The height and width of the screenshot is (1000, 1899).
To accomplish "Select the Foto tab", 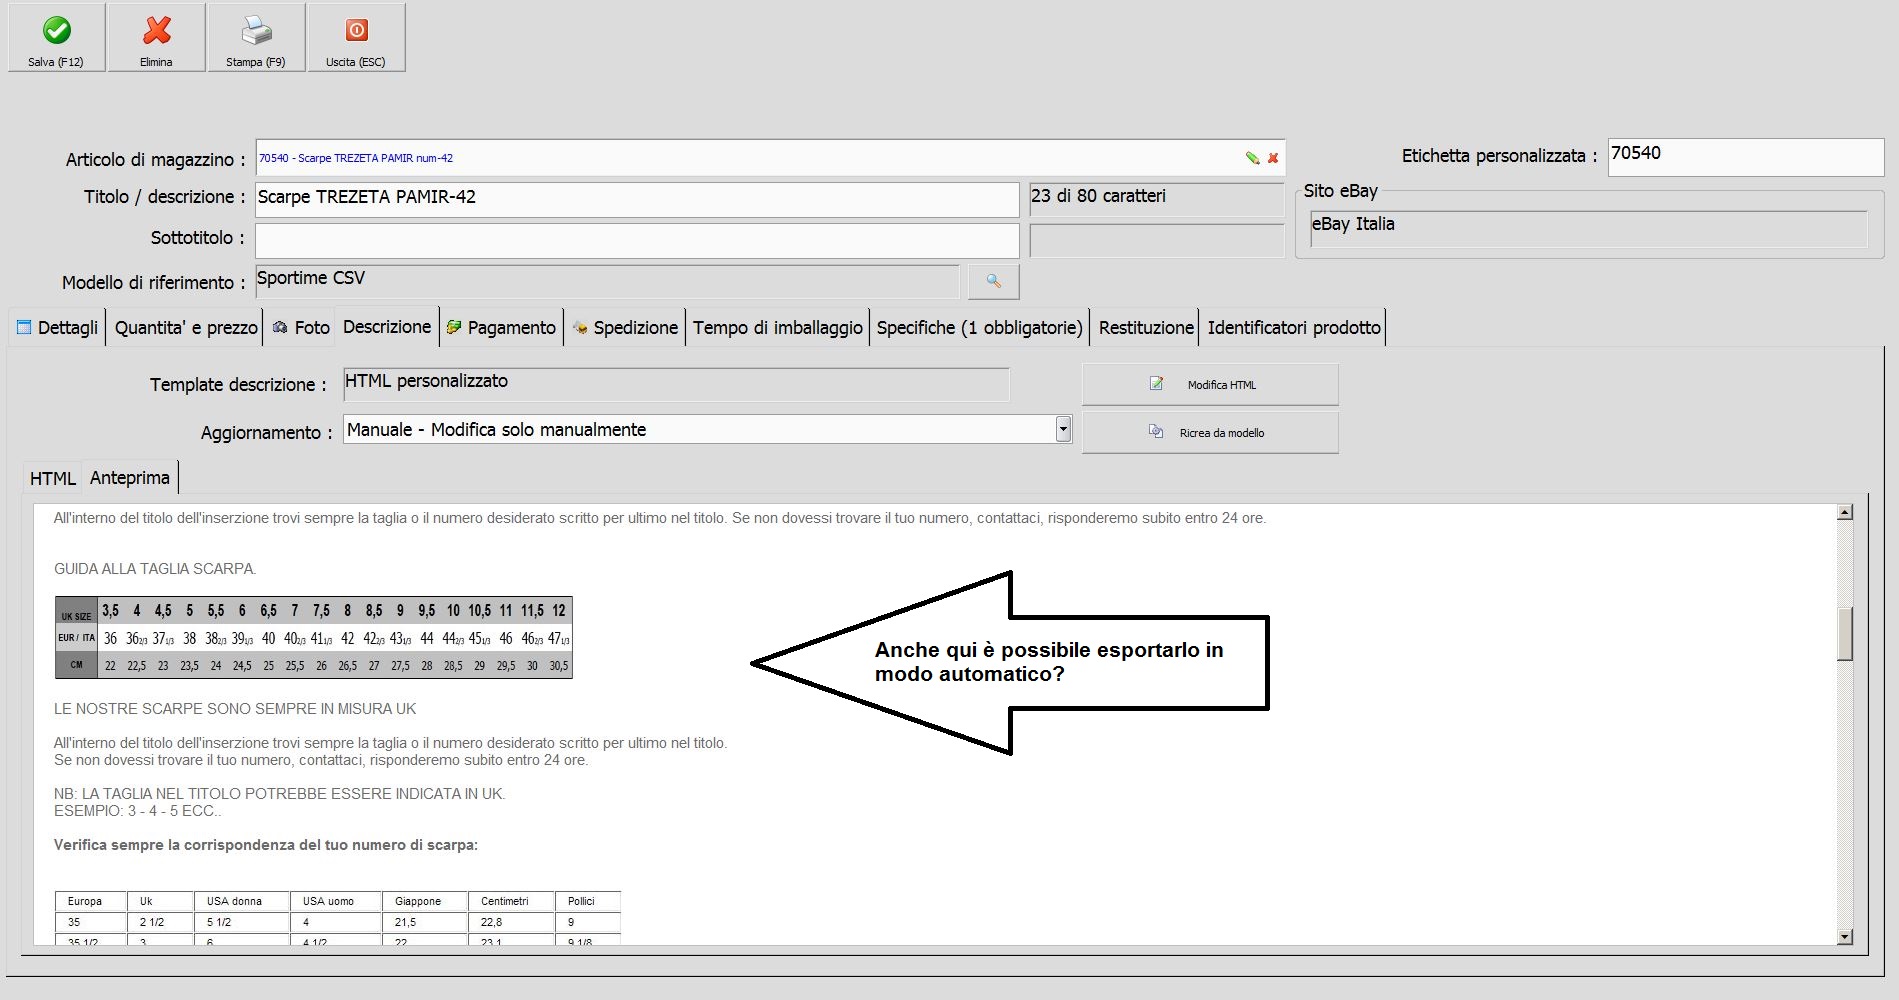I will [x=301, y=328].
